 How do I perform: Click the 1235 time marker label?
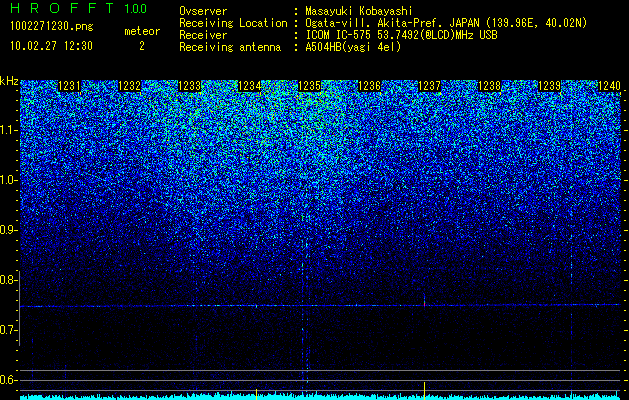310,86
